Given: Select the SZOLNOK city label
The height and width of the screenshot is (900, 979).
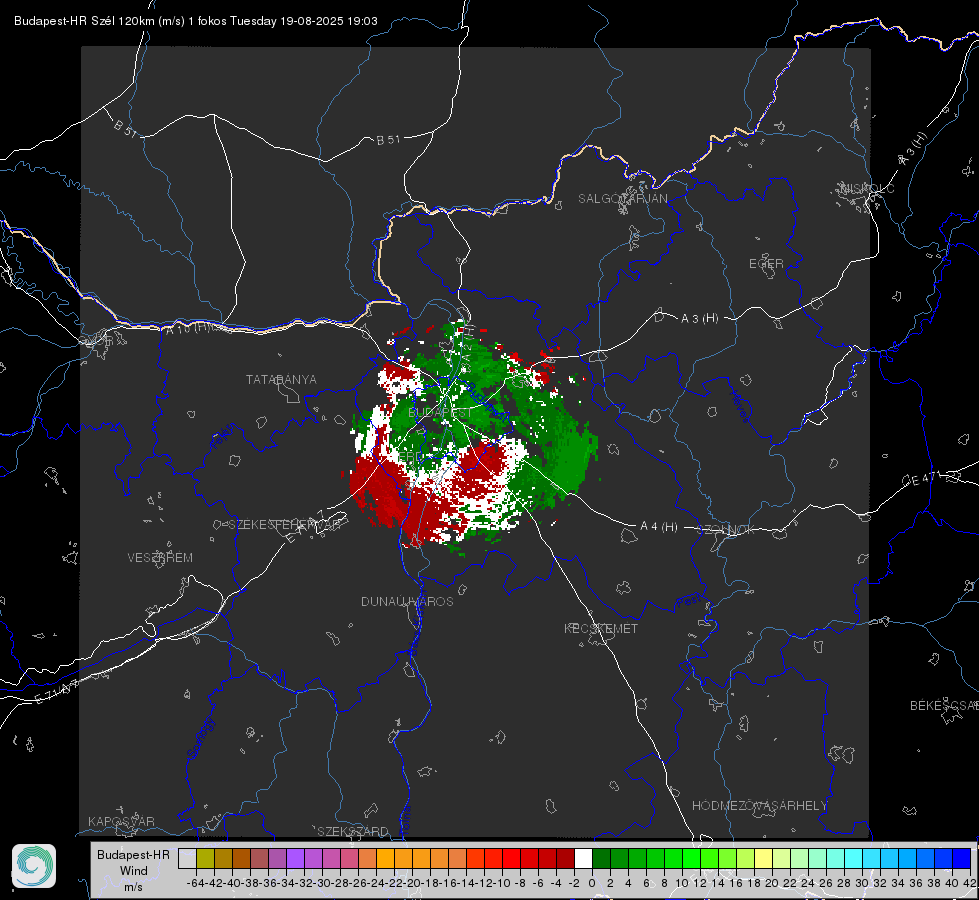Looking at the screenshot, I should tap(728, 530).
